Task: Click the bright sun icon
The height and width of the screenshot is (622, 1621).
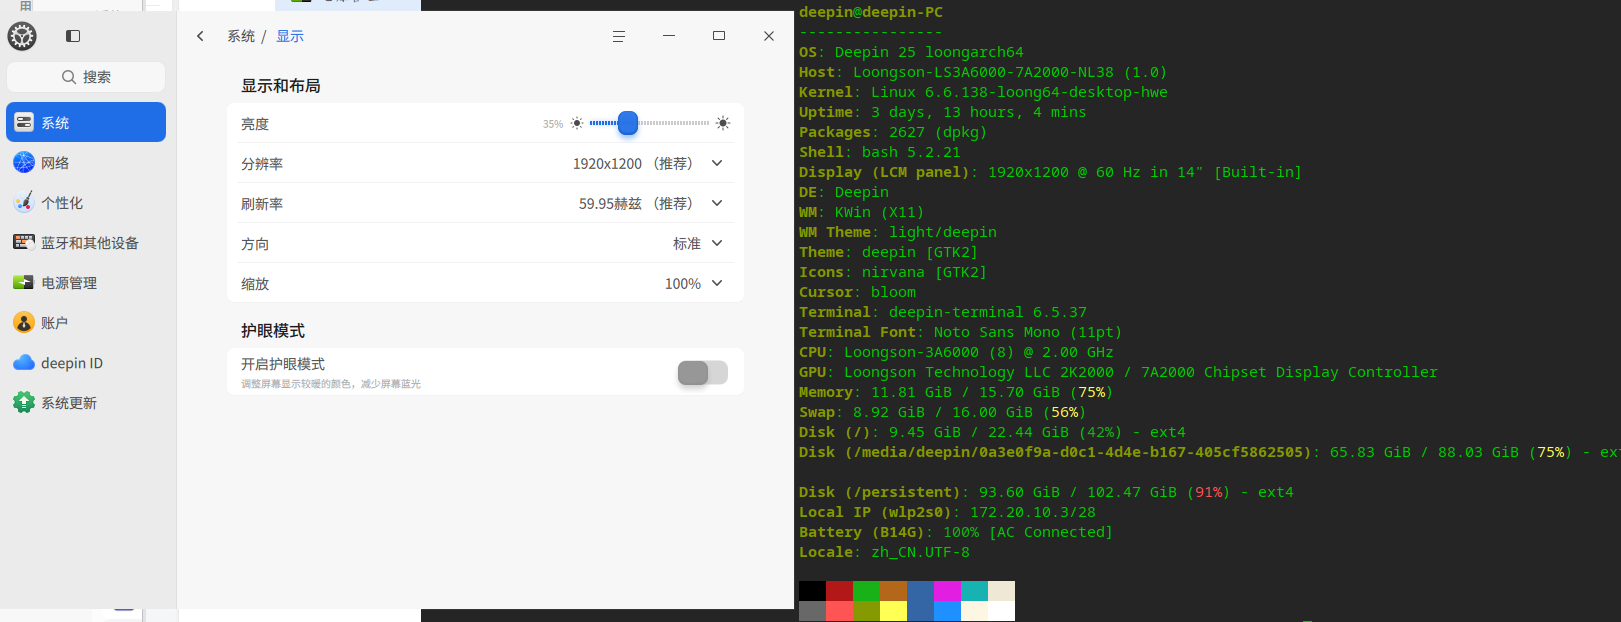Action: pos(723,123)
